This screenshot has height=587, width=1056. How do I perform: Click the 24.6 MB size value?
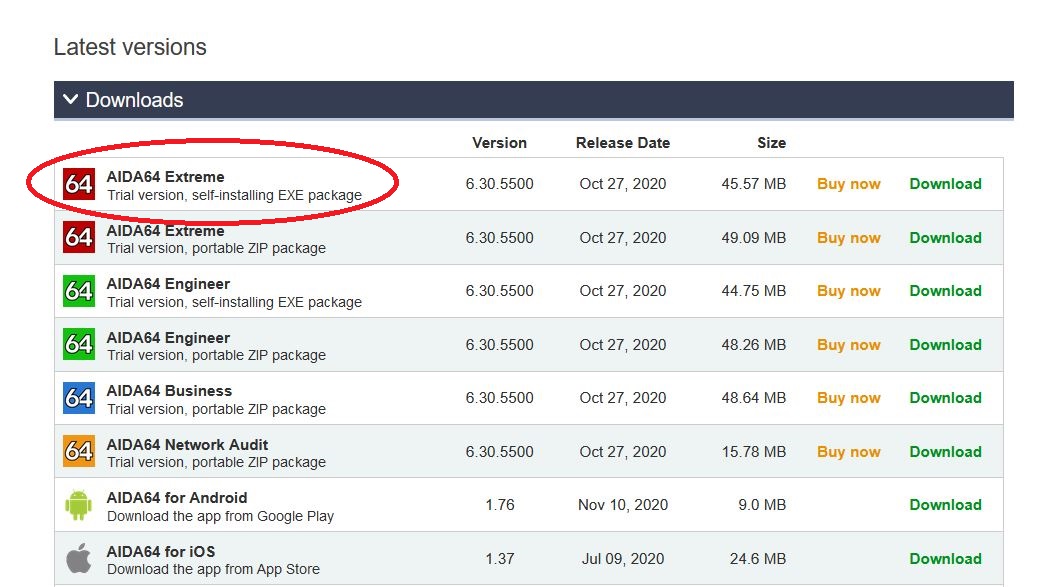click(x=758, y=559)
